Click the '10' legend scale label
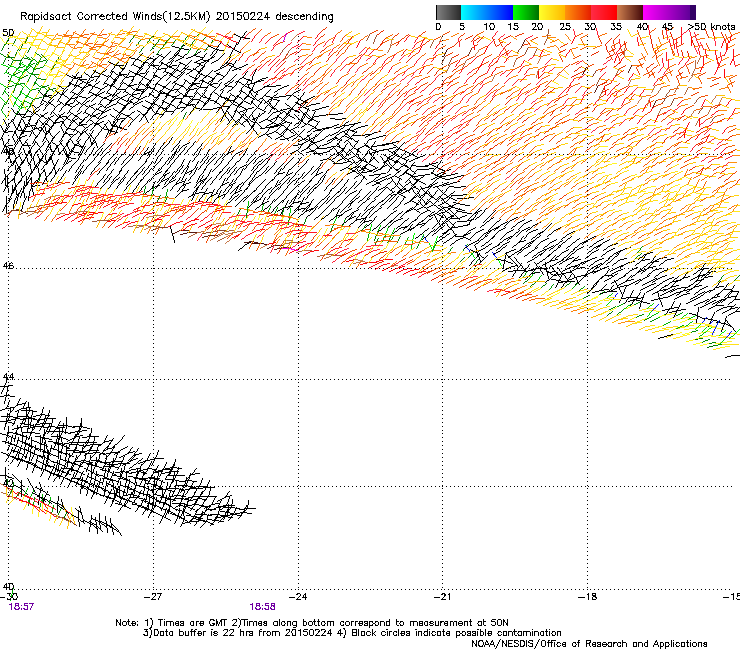This screenshot has width=740, height=650. coord(489,27)
